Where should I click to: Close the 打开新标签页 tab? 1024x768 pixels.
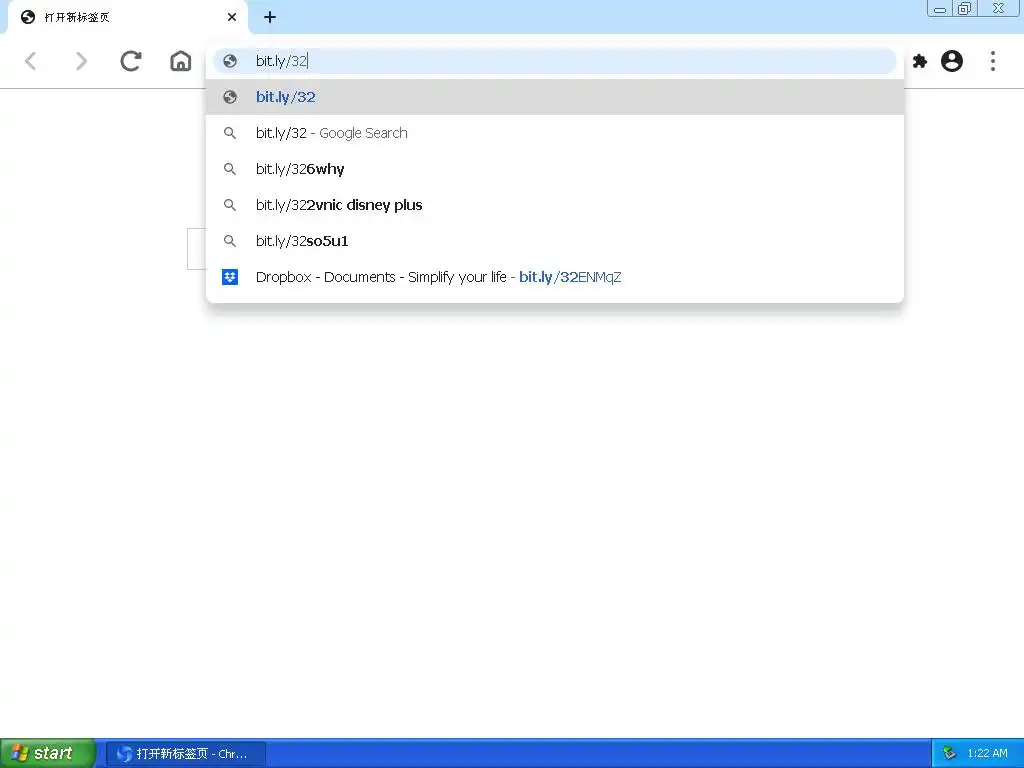pyautogui.click(x=232, y=18)
